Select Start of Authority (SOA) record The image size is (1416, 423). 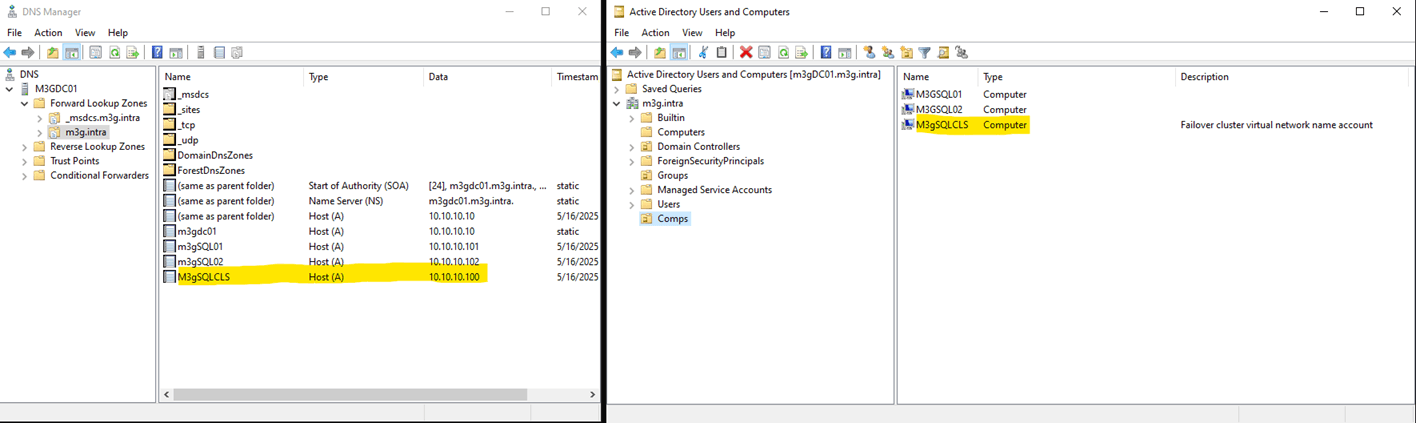(380, 186)
